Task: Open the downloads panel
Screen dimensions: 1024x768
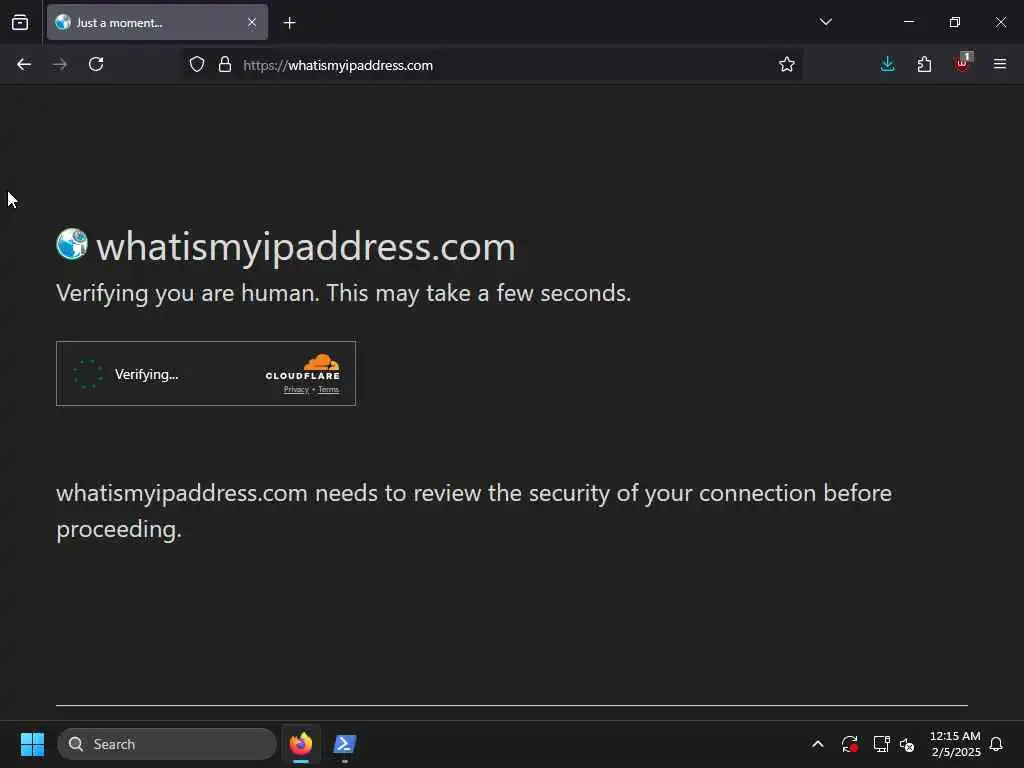Action: 888,65
